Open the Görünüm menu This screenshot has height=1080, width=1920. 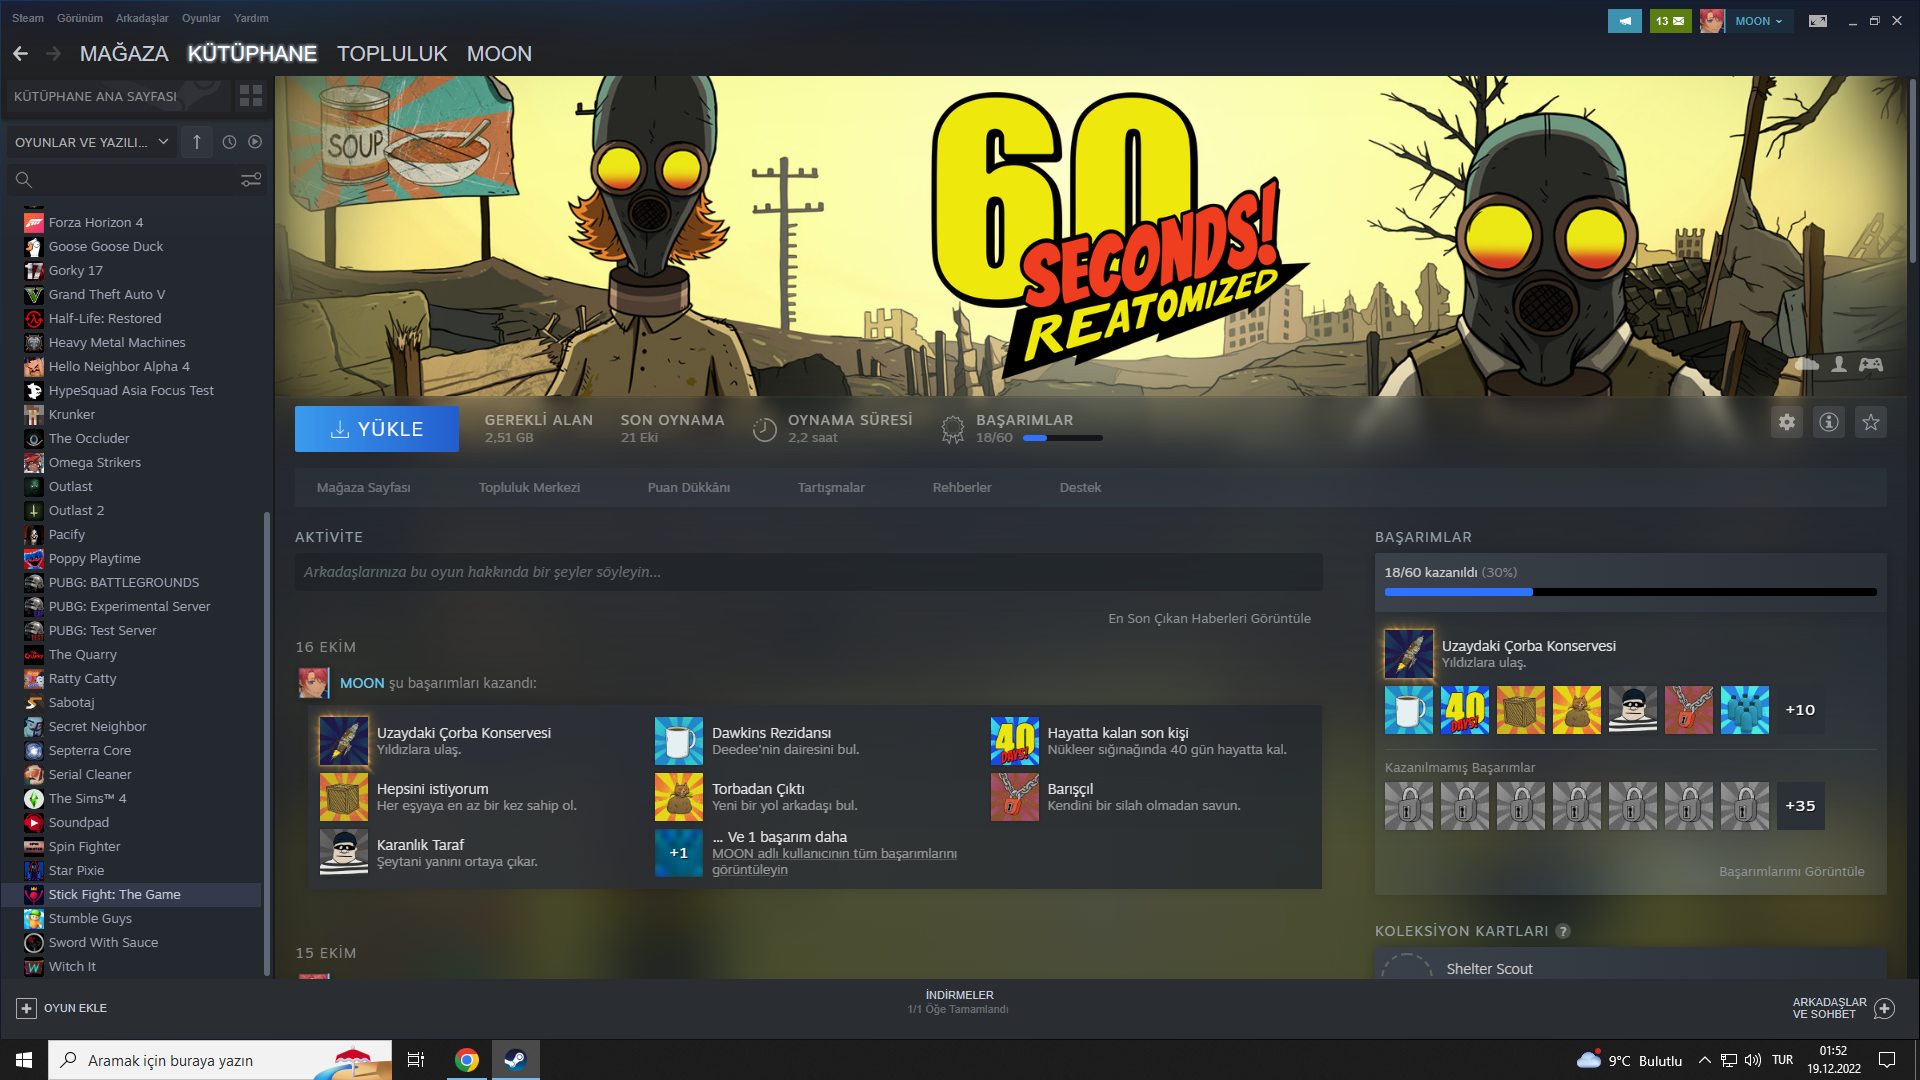[80, 18]
